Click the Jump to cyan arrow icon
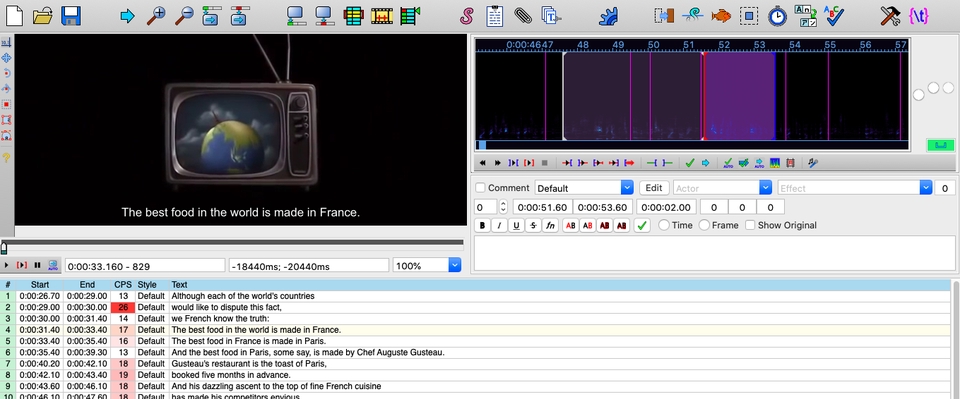Screen dimensions: 960x399 pyautogui.click(x=127, y=16)
